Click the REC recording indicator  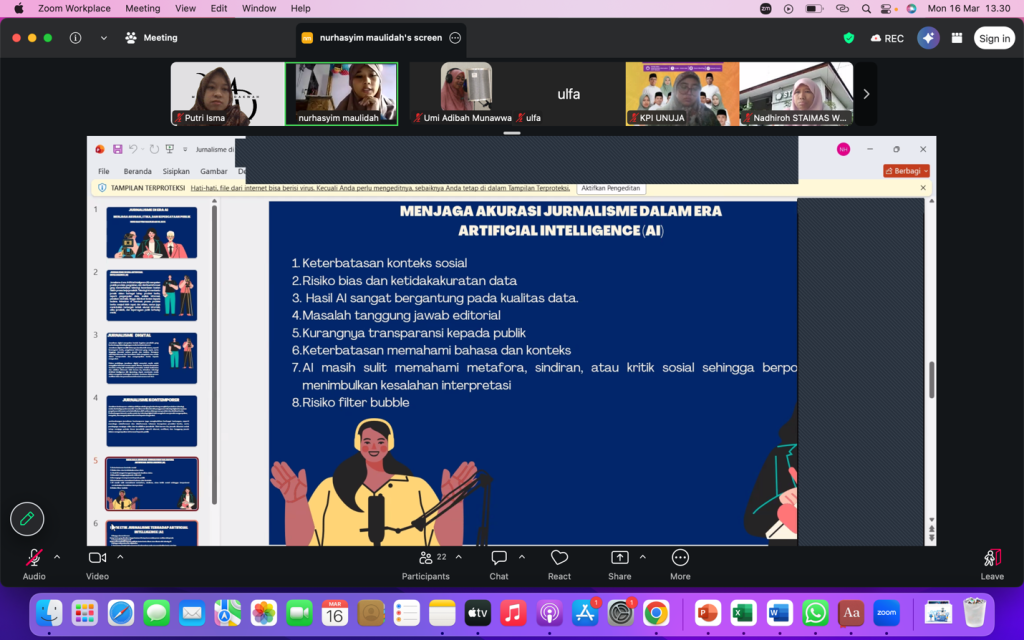pyautogui.click(x=887, y=38)
